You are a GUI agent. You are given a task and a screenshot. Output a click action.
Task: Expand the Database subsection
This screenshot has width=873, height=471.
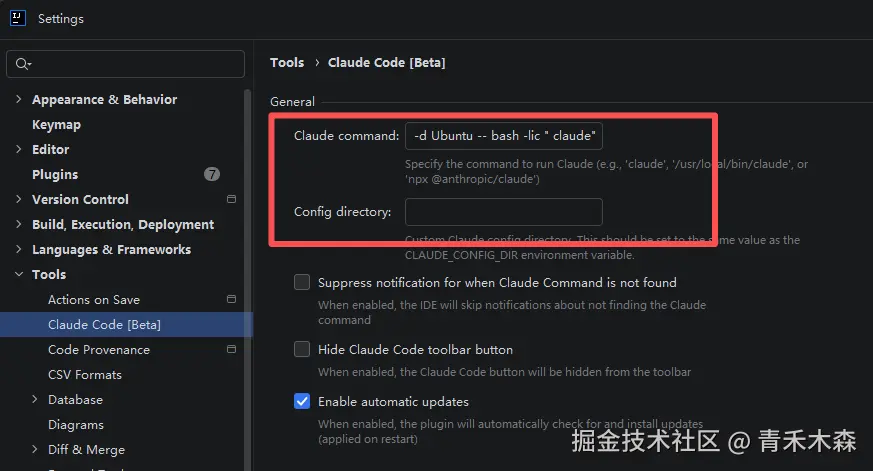click(x=35, y=399)
